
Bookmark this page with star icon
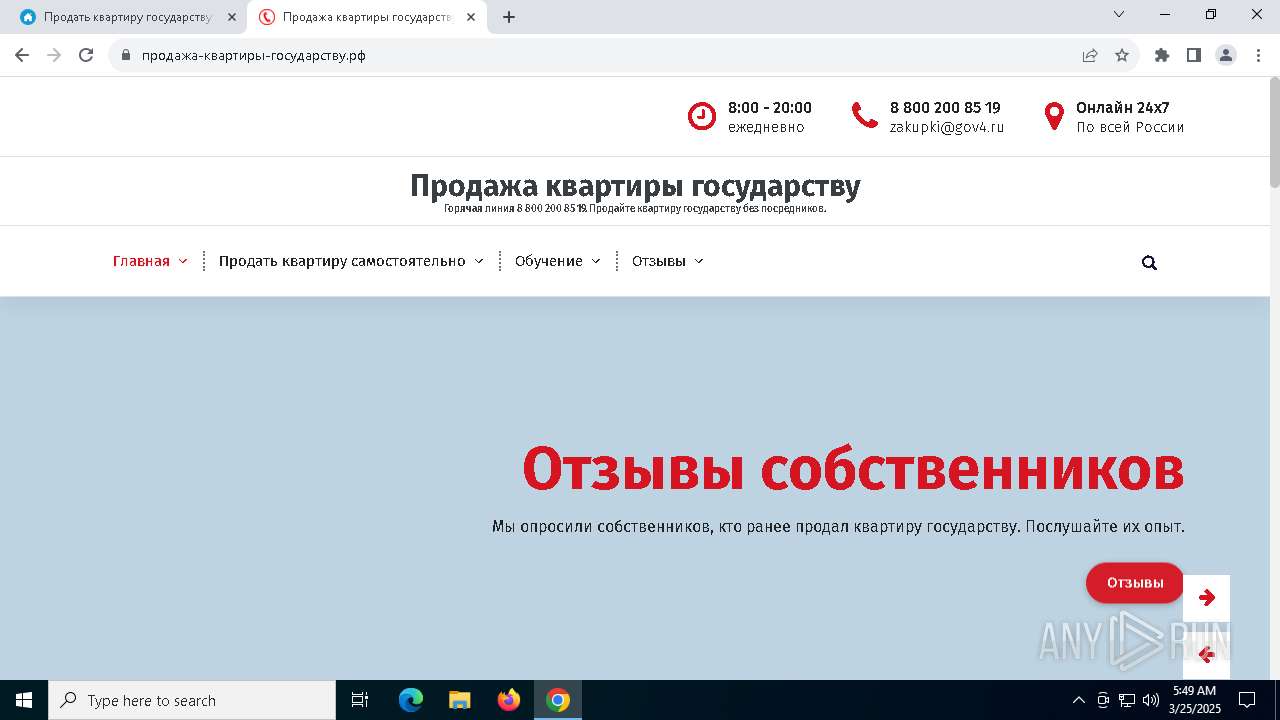[x=1122, y=55]
